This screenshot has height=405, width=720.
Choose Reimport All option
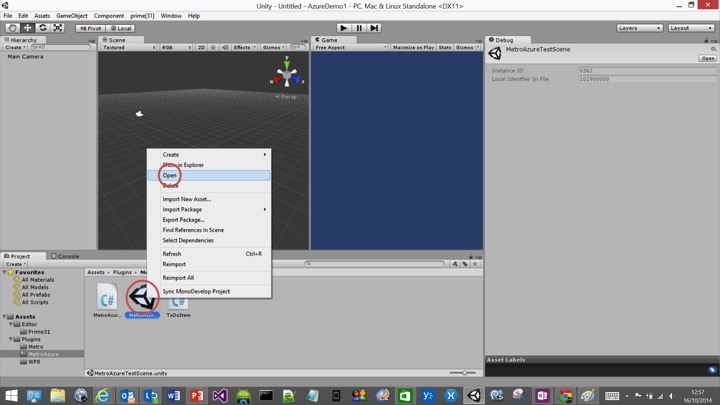[209, 278]
